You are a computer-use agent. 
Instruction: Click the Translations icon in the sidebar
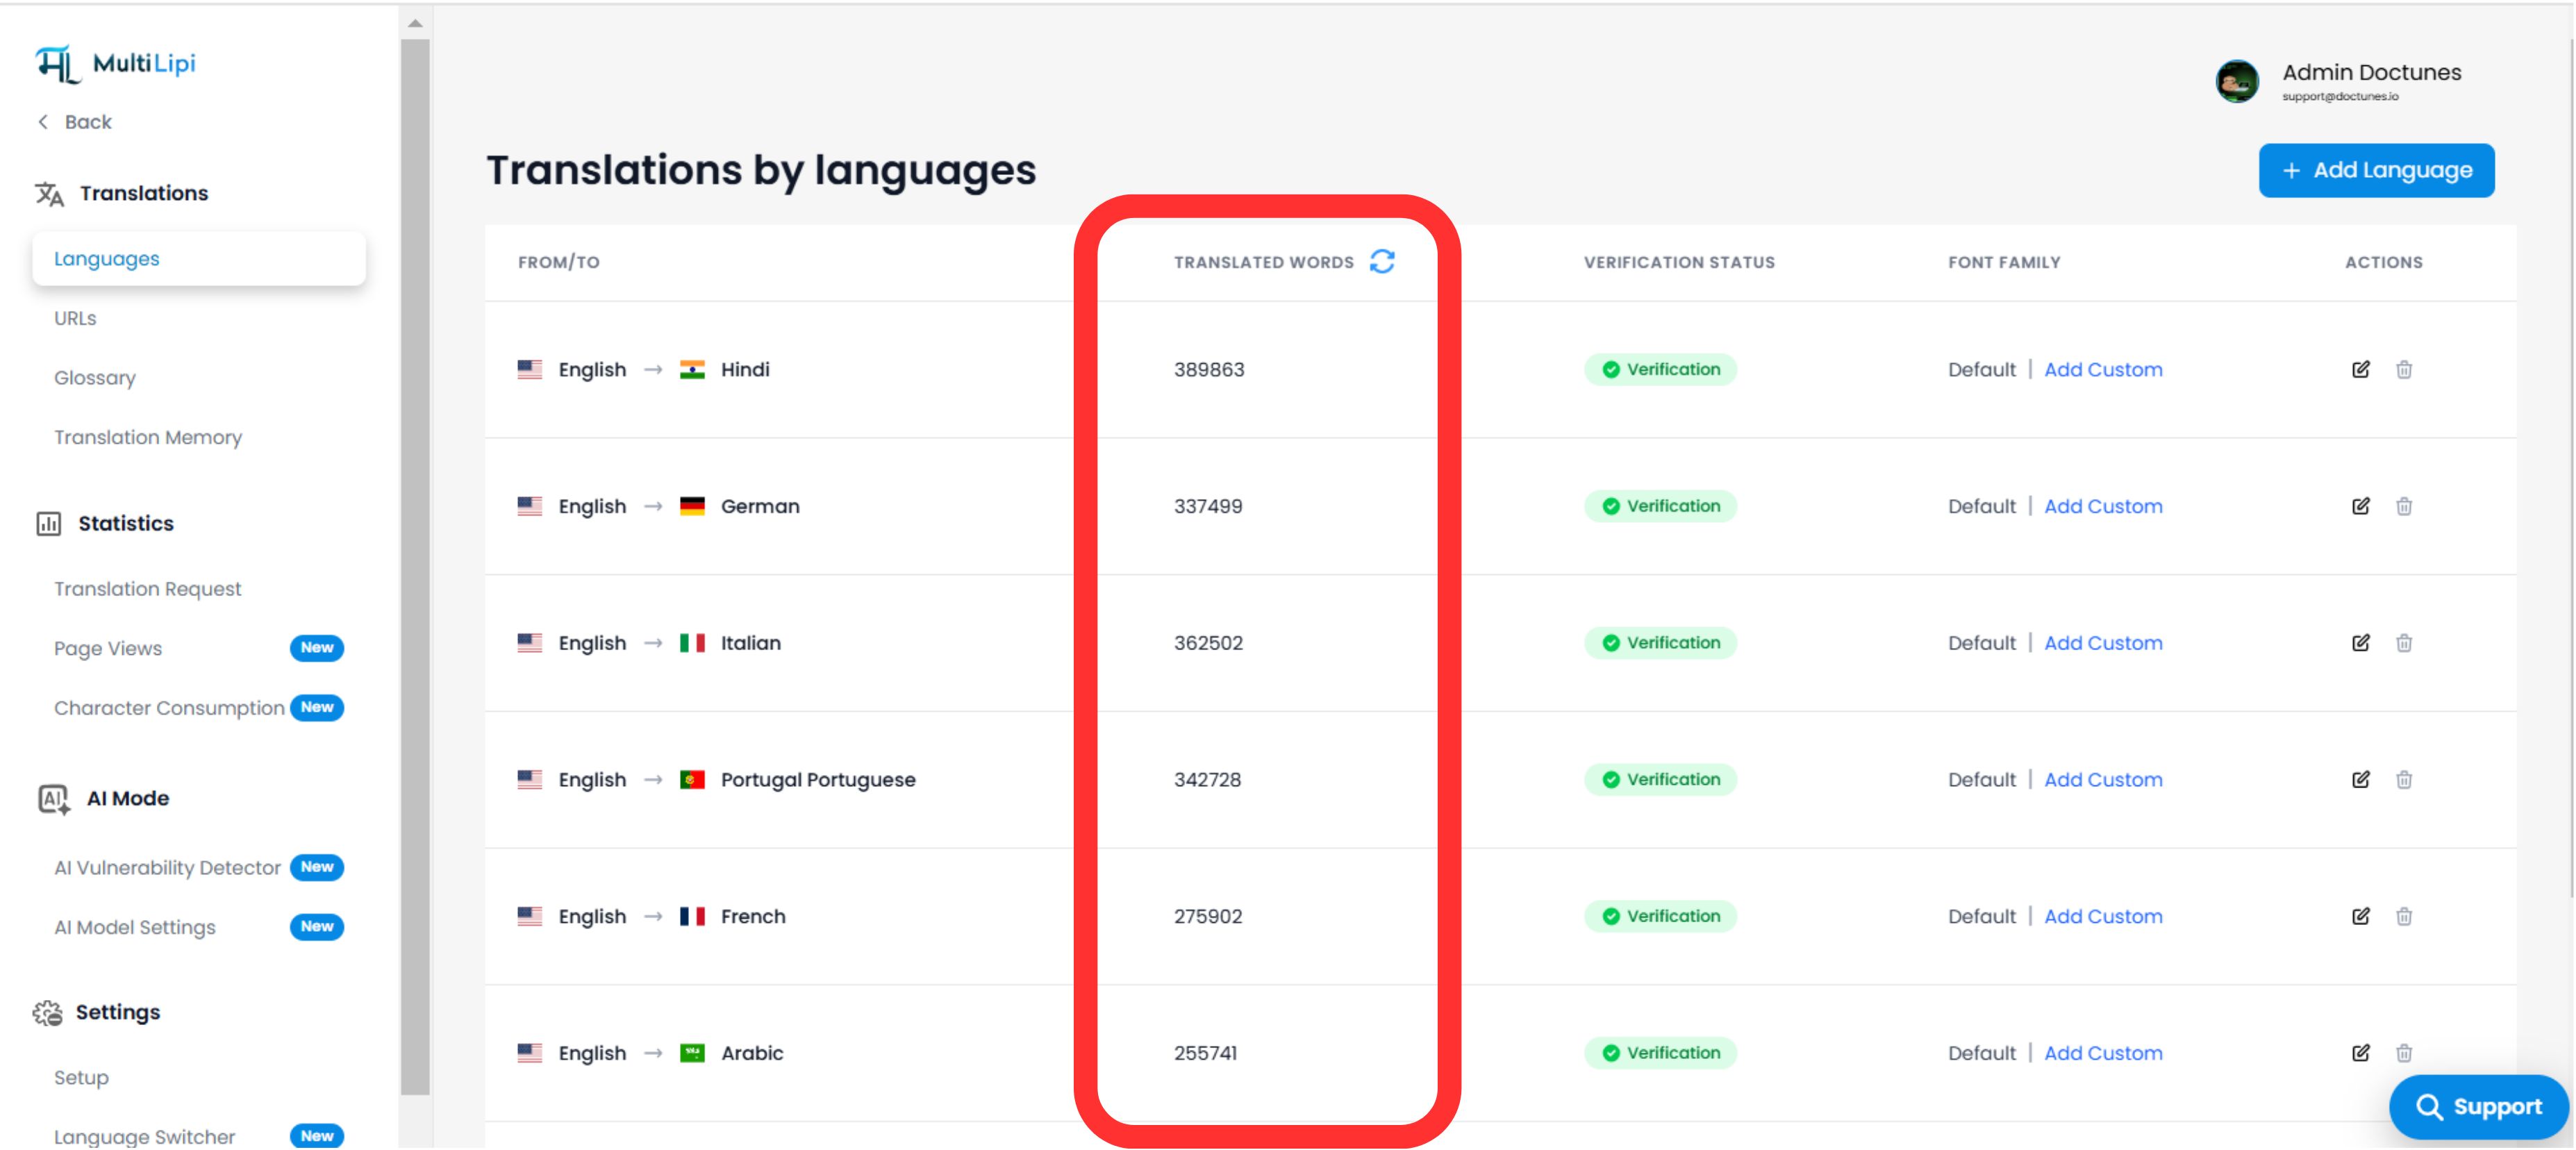(49, 193)
